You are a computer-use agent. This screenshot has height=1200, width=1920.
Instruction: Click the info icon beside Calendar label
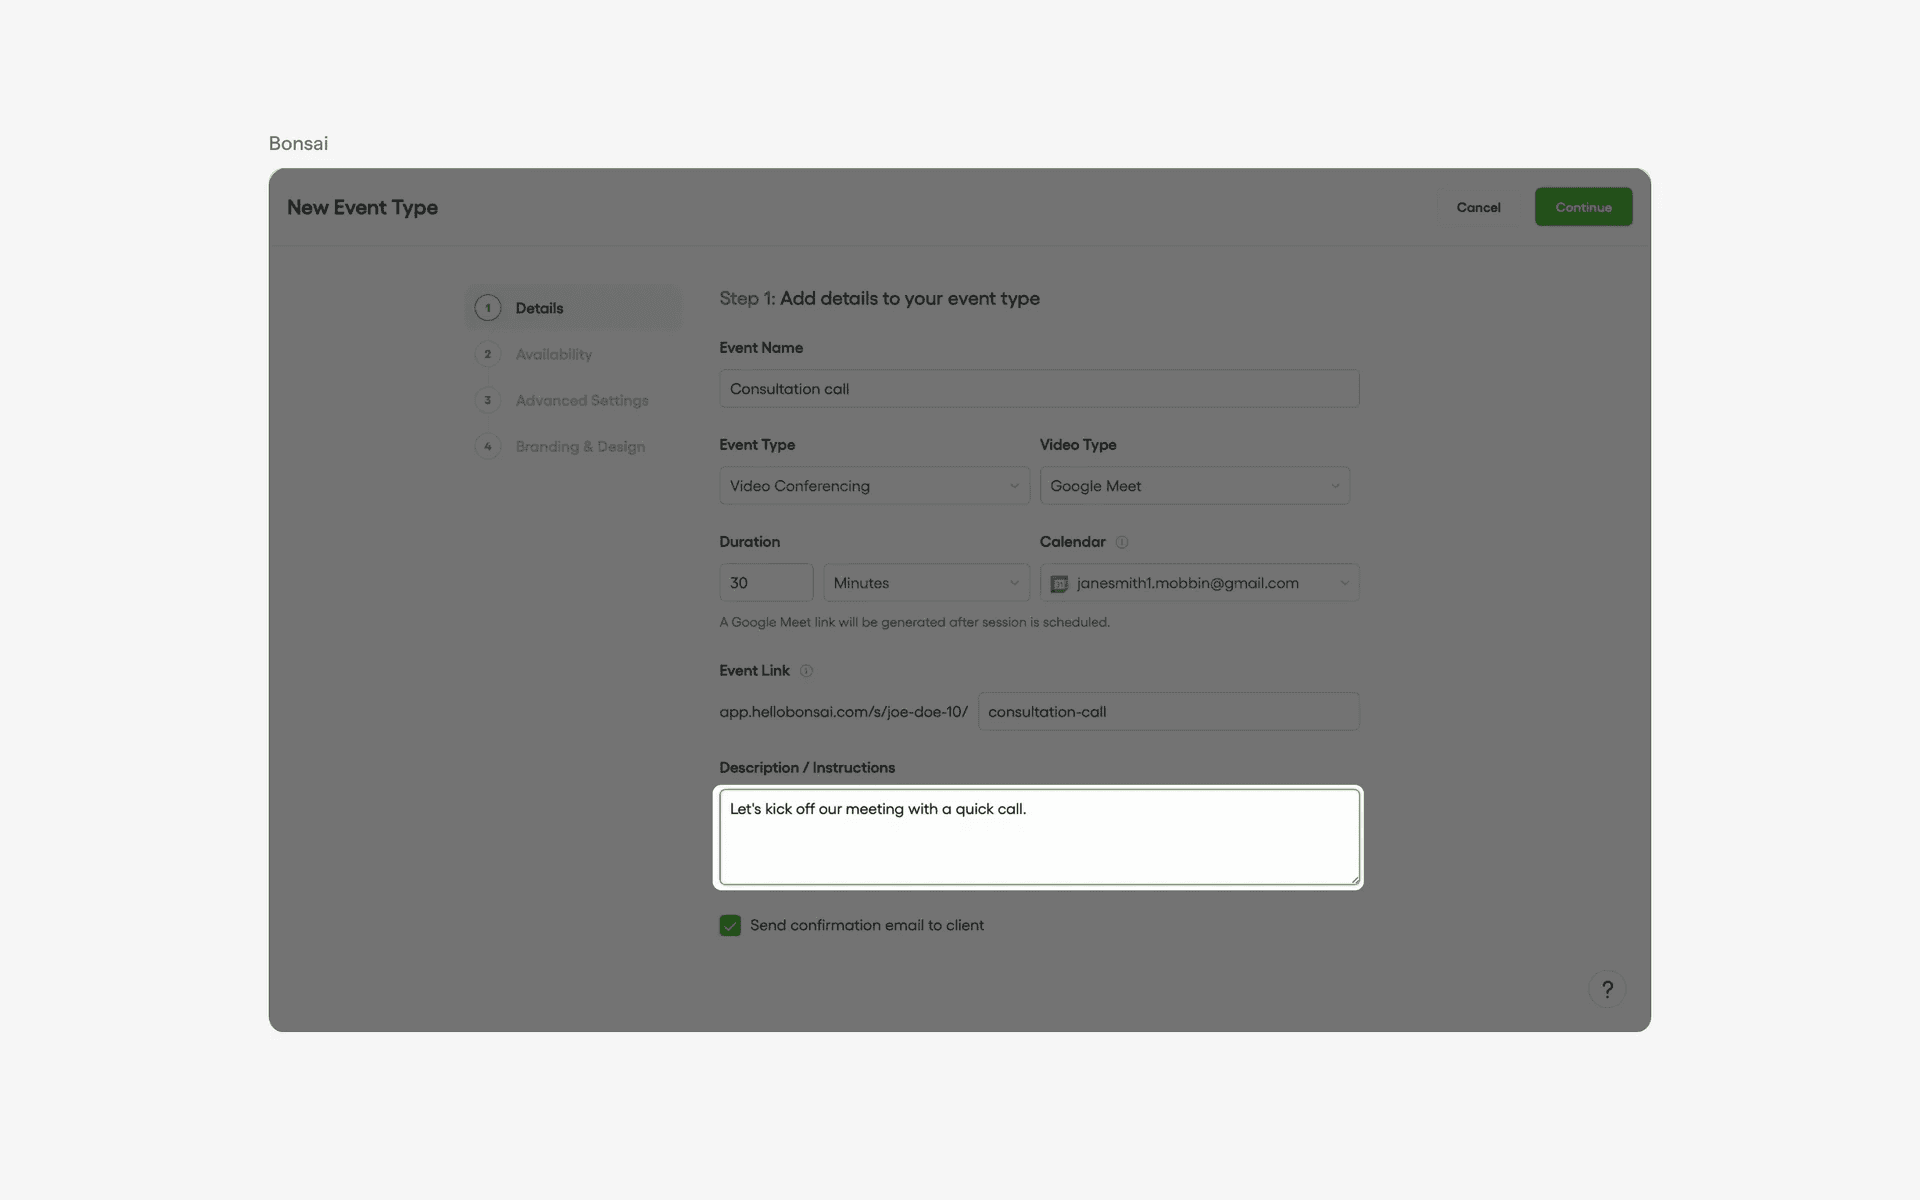pyautogui.click(x=1121, y=542)
